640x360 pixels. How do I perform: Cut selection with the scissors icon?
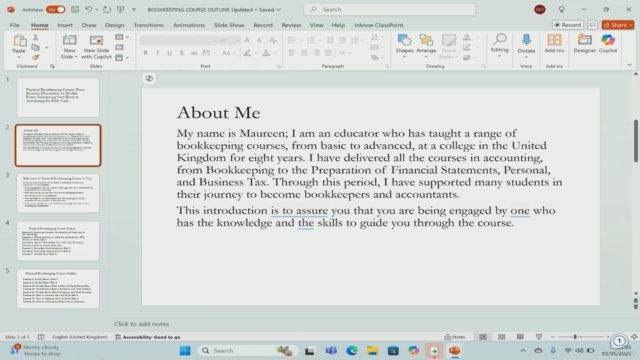tap(36, 38)
